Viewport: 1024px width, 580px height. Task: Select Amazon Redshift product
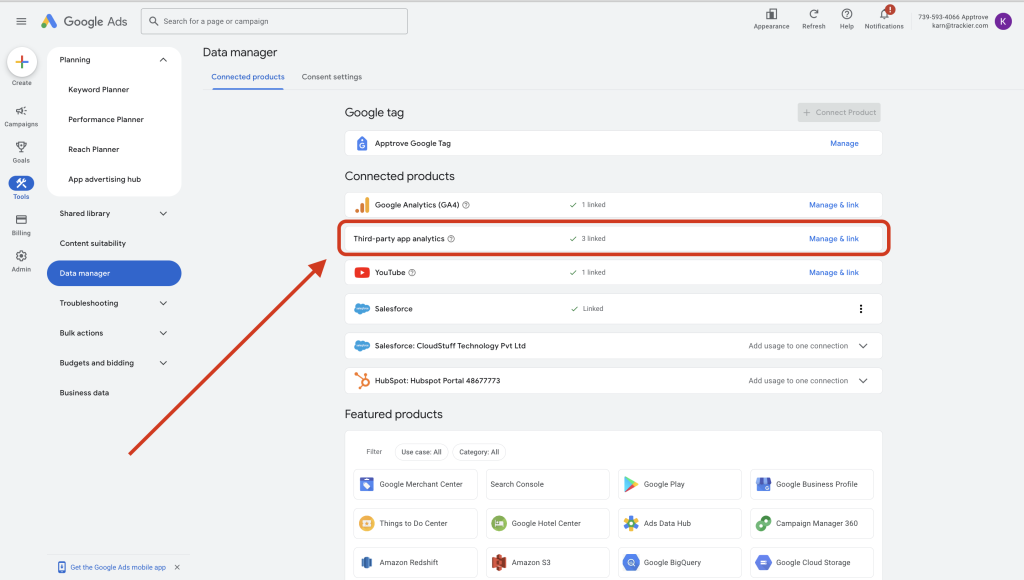pos(415,563)
